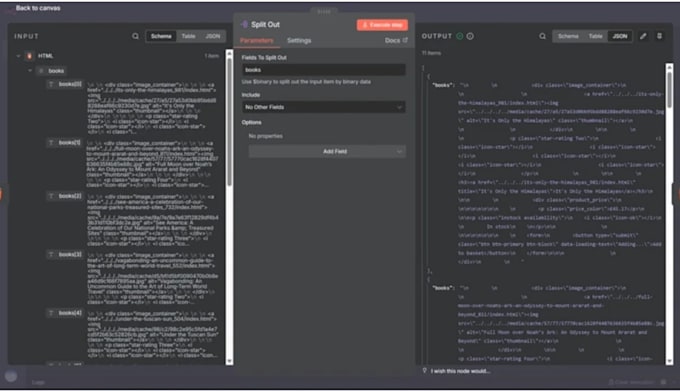Click the user avatar at bottom left

coord(11,376)
